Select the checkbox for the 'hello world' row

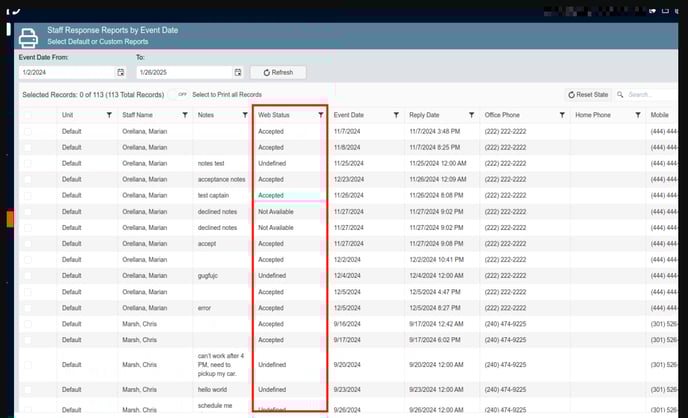pos(28,389)
